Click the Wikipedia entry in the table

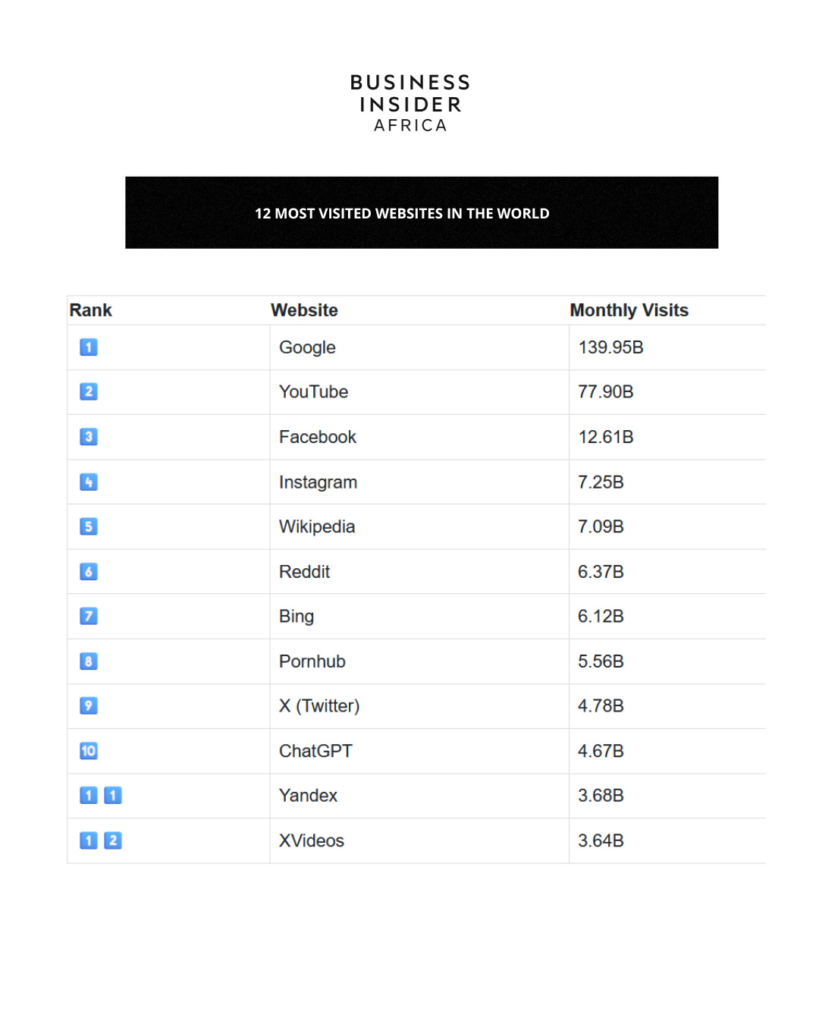(x=317, y=527)
